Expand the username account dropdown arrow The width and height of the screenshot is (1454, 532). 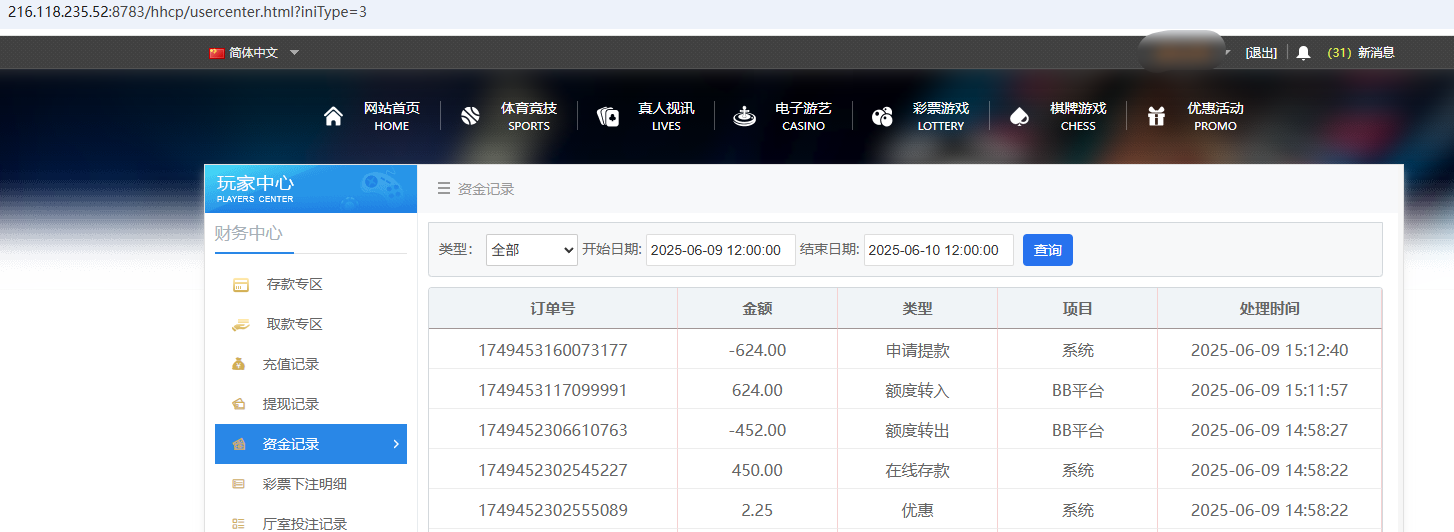point(1228,53)
